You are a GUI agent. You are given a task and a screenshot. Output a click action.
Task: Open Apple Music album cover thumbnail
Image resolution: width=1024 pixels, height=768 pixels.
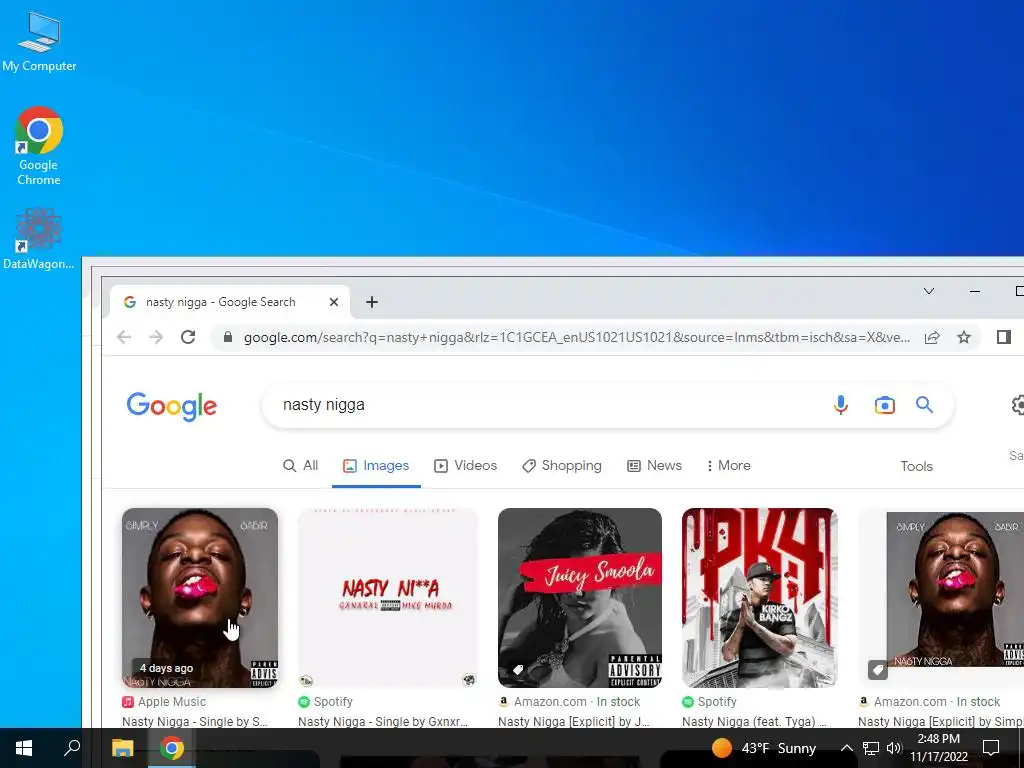click(x=200, y=598)
